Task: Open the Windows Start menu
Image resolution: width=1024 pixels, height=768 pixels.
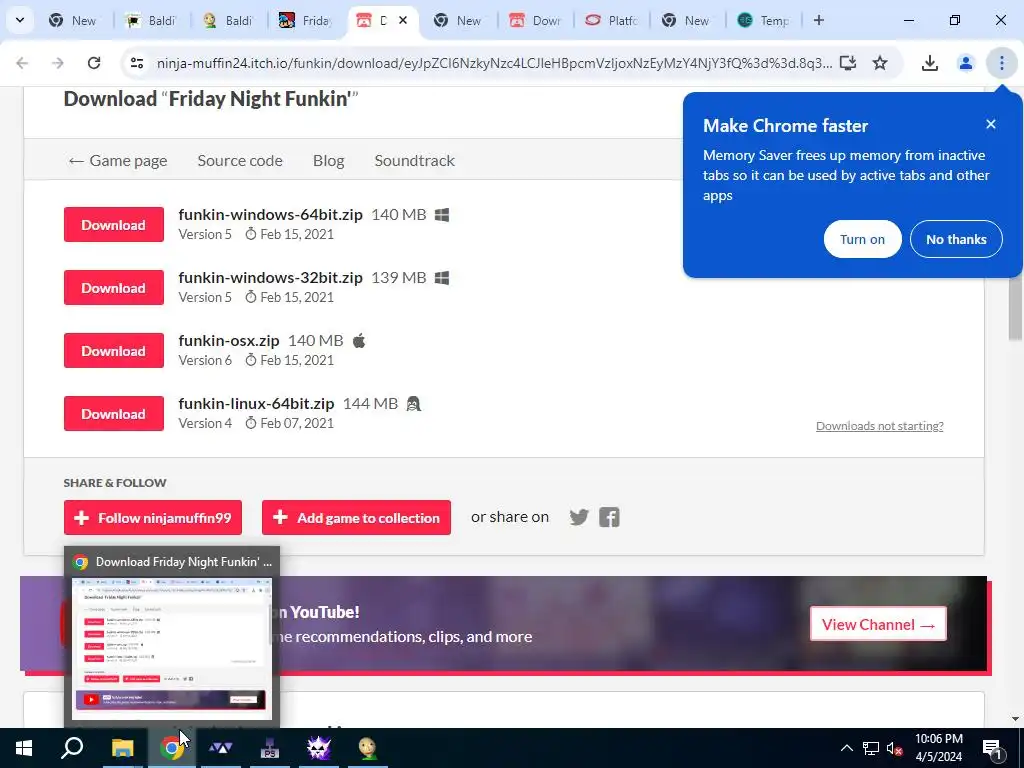Action: 24,748
